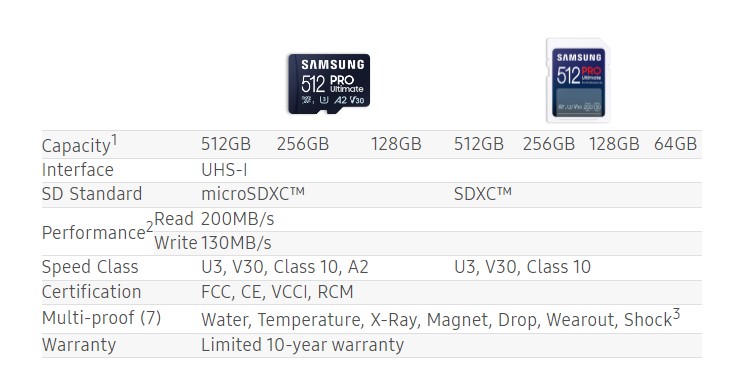The height and width of the screenshot is (385, 745).
Task: Click the microSDXC standard text
Action: 253,194
